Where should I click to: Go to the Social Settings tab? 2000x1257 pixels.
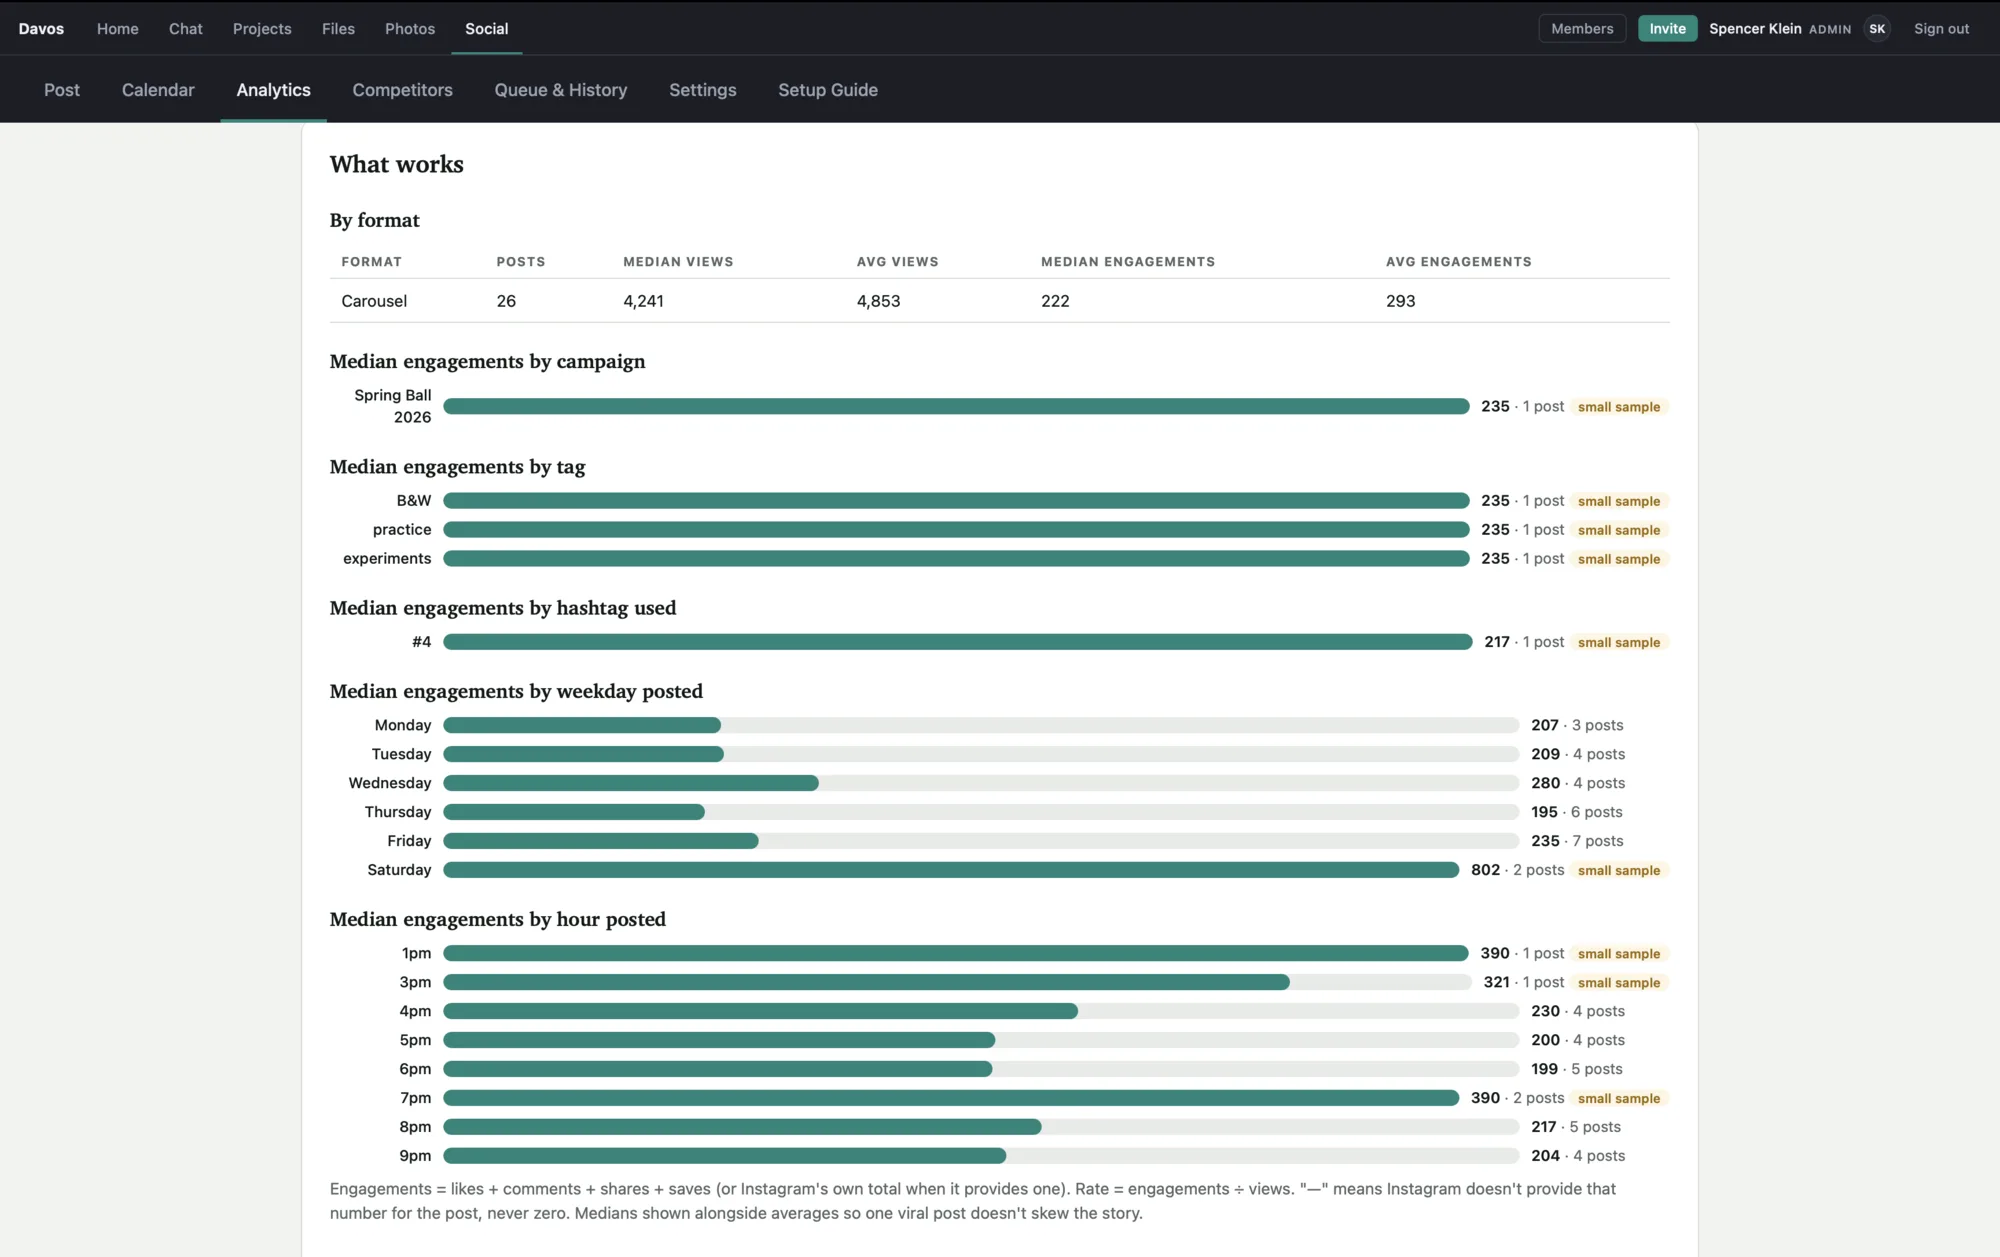703,90
